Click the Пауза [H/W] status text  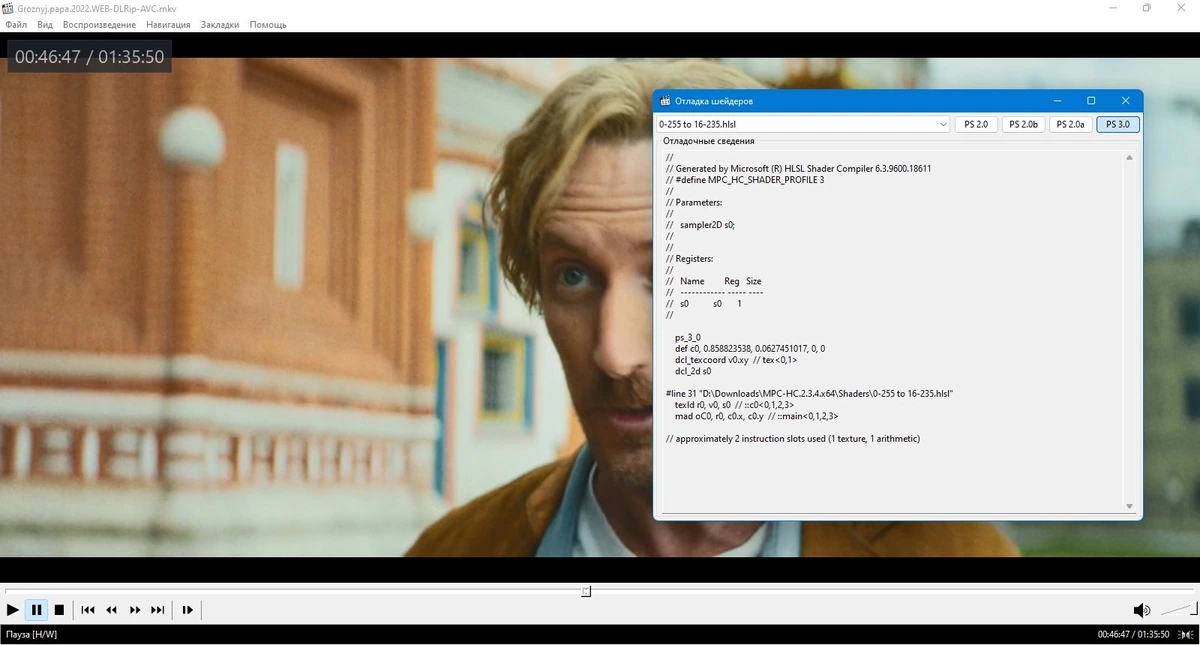click(x=31, y=635)
